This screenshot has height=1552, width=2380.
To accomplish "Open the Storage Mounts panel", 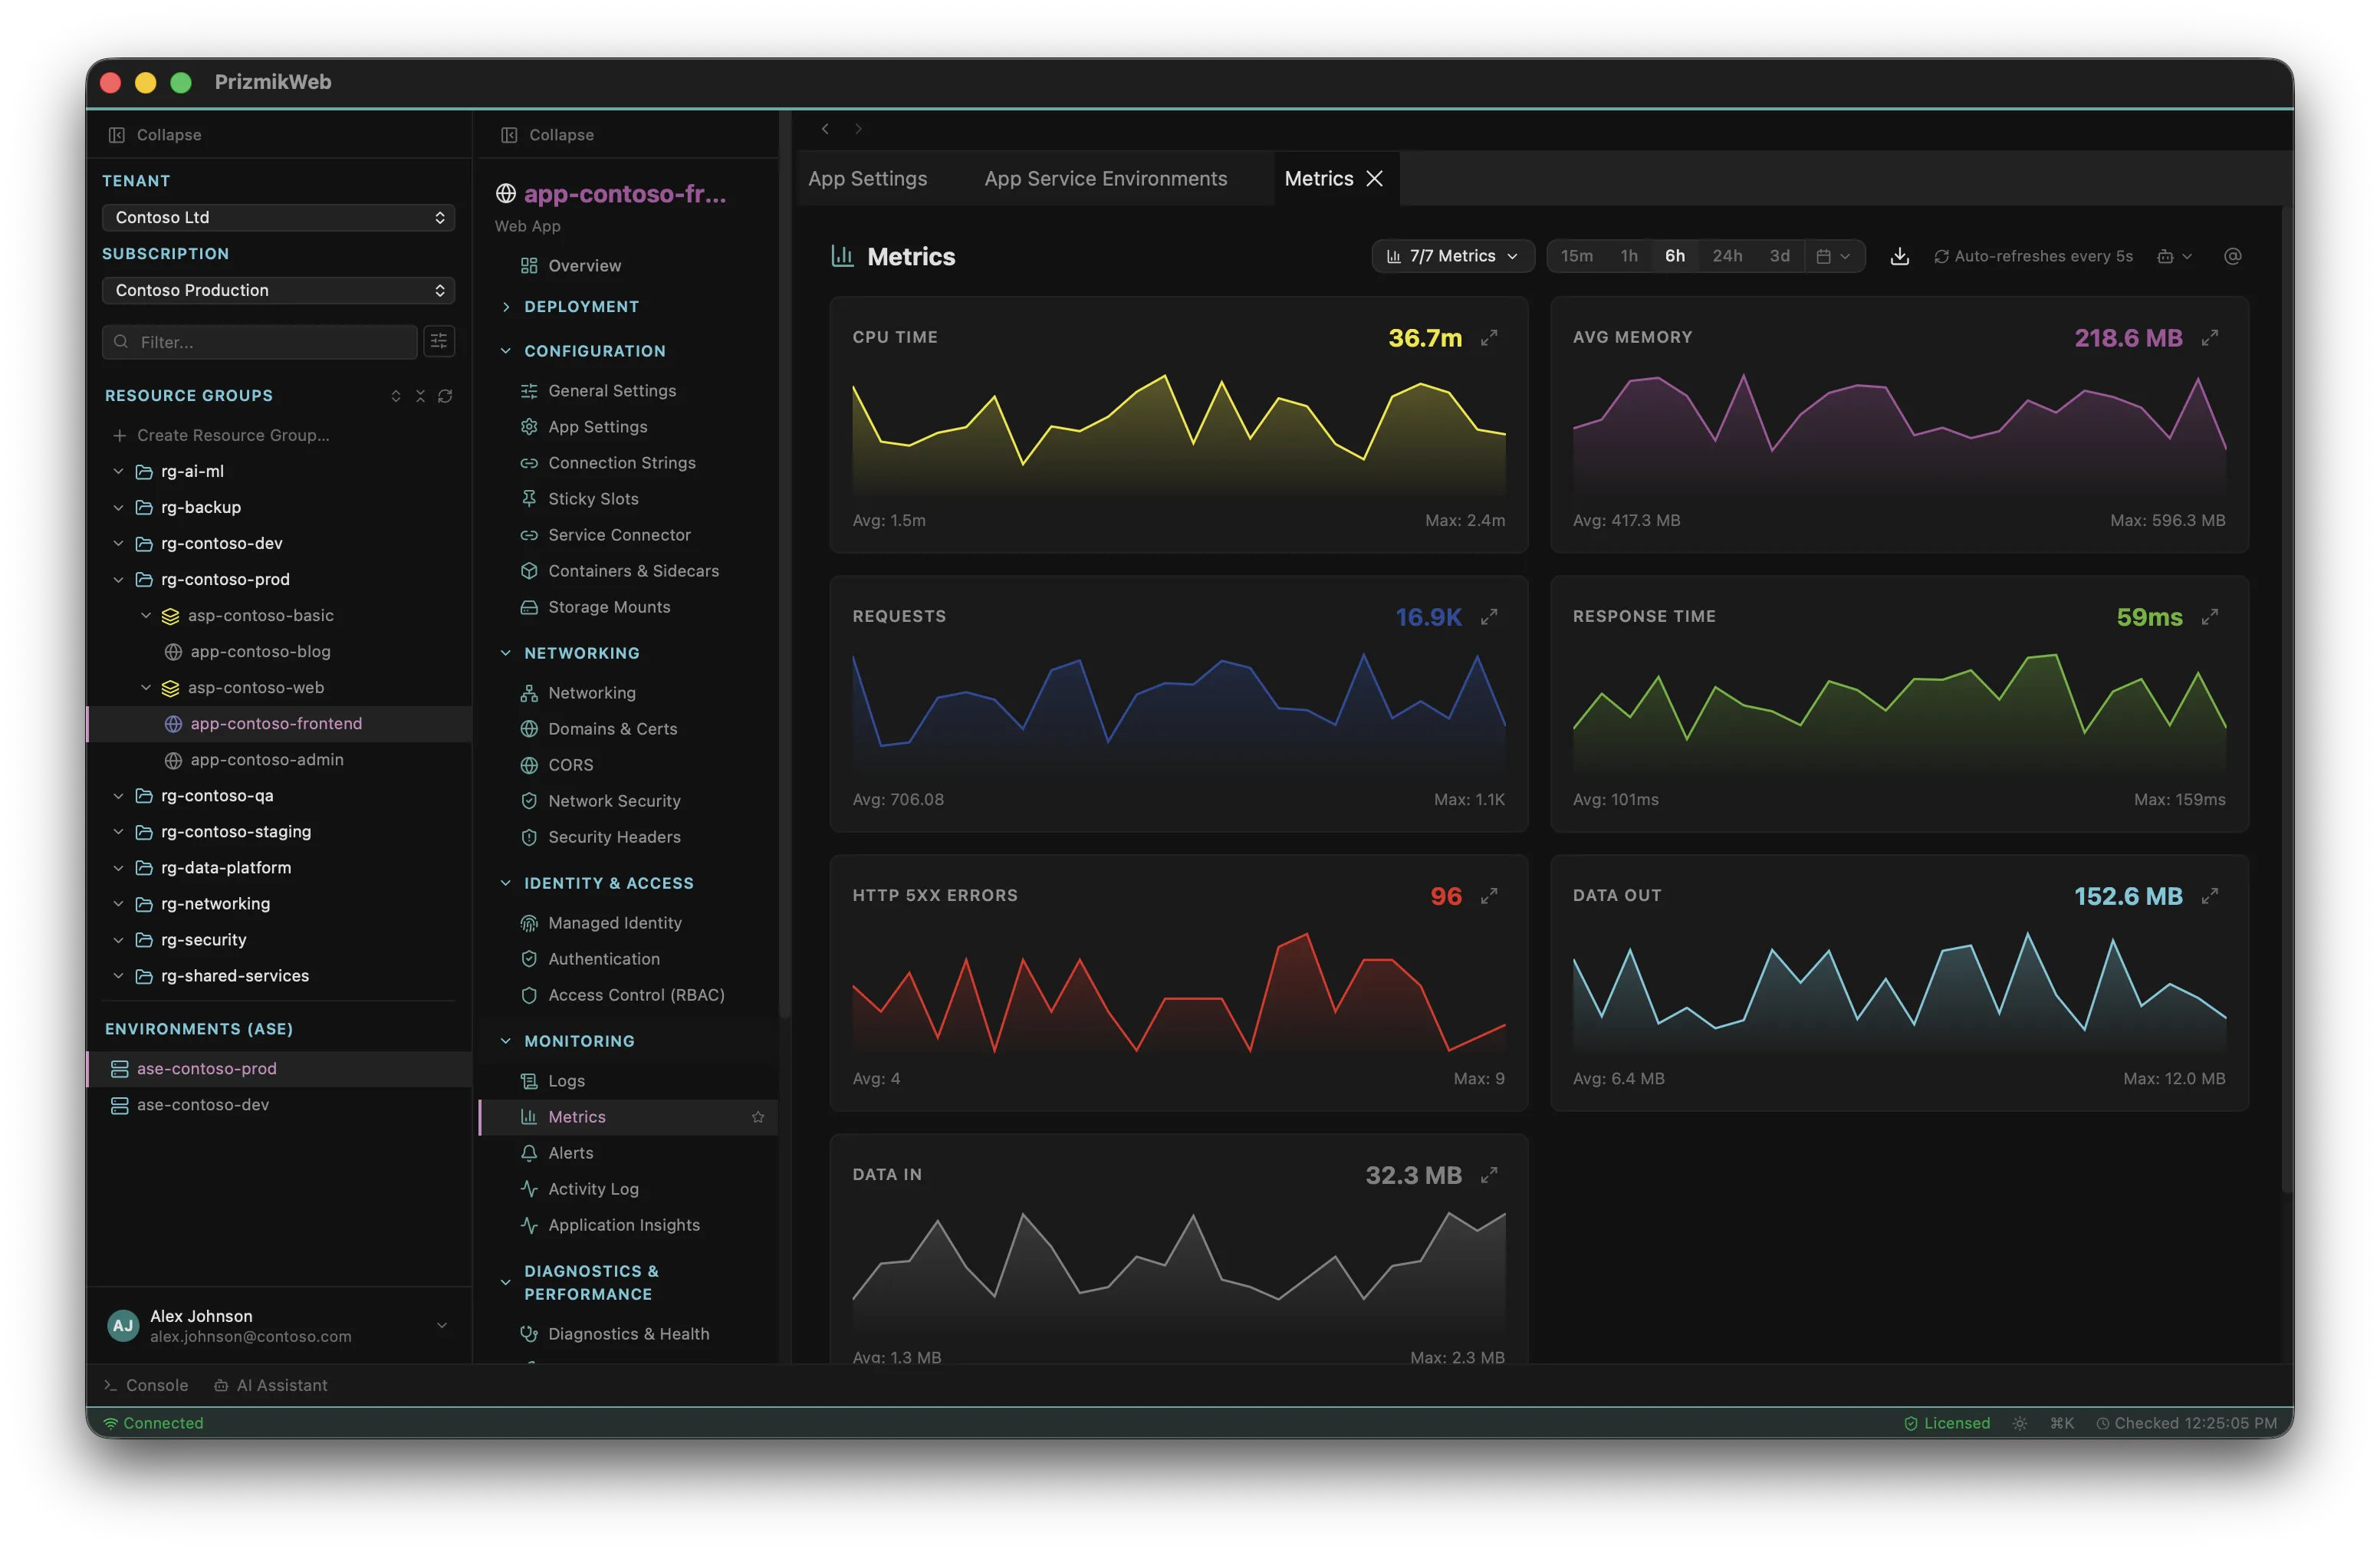I will (x=609, y=606).
